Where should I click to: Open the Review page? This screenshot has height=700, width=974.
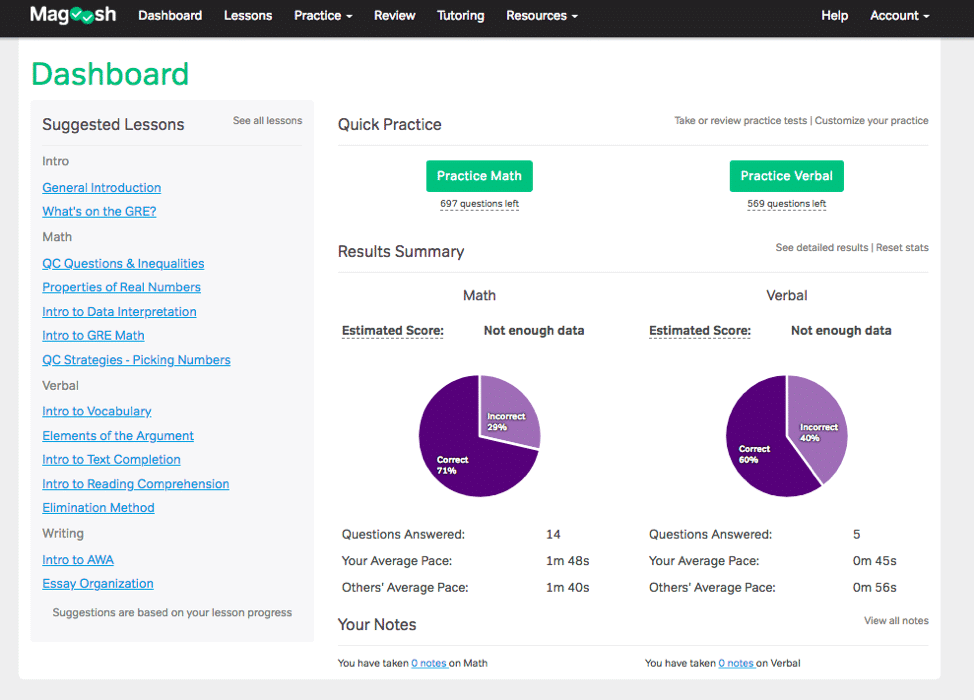[394, 16]
